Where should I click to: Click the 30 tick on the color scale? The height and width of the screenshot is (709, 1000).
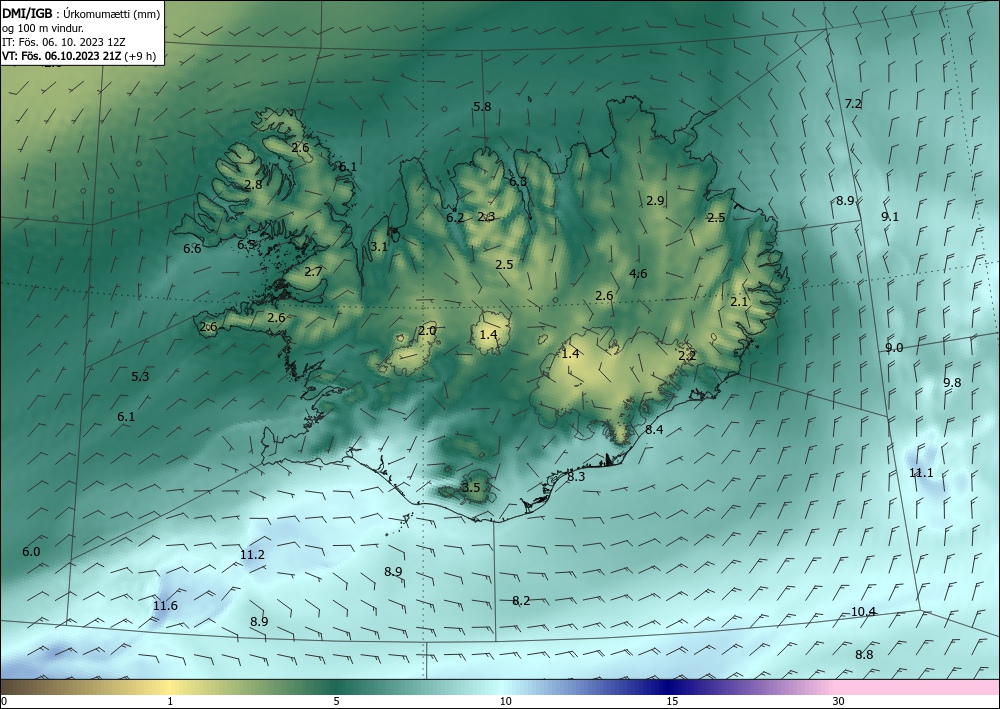click(838, 702)
